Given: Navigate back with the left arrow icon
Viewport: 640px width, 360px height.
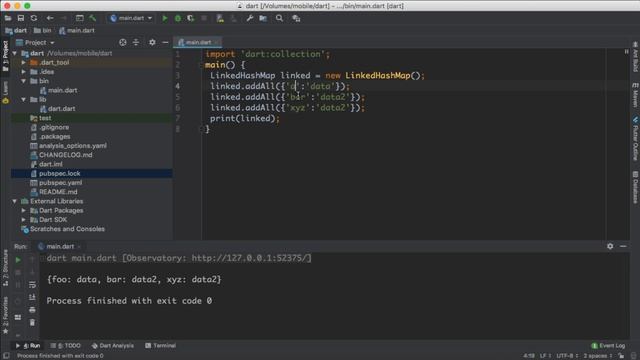Looking at the screenshot, I should (50, 18).
